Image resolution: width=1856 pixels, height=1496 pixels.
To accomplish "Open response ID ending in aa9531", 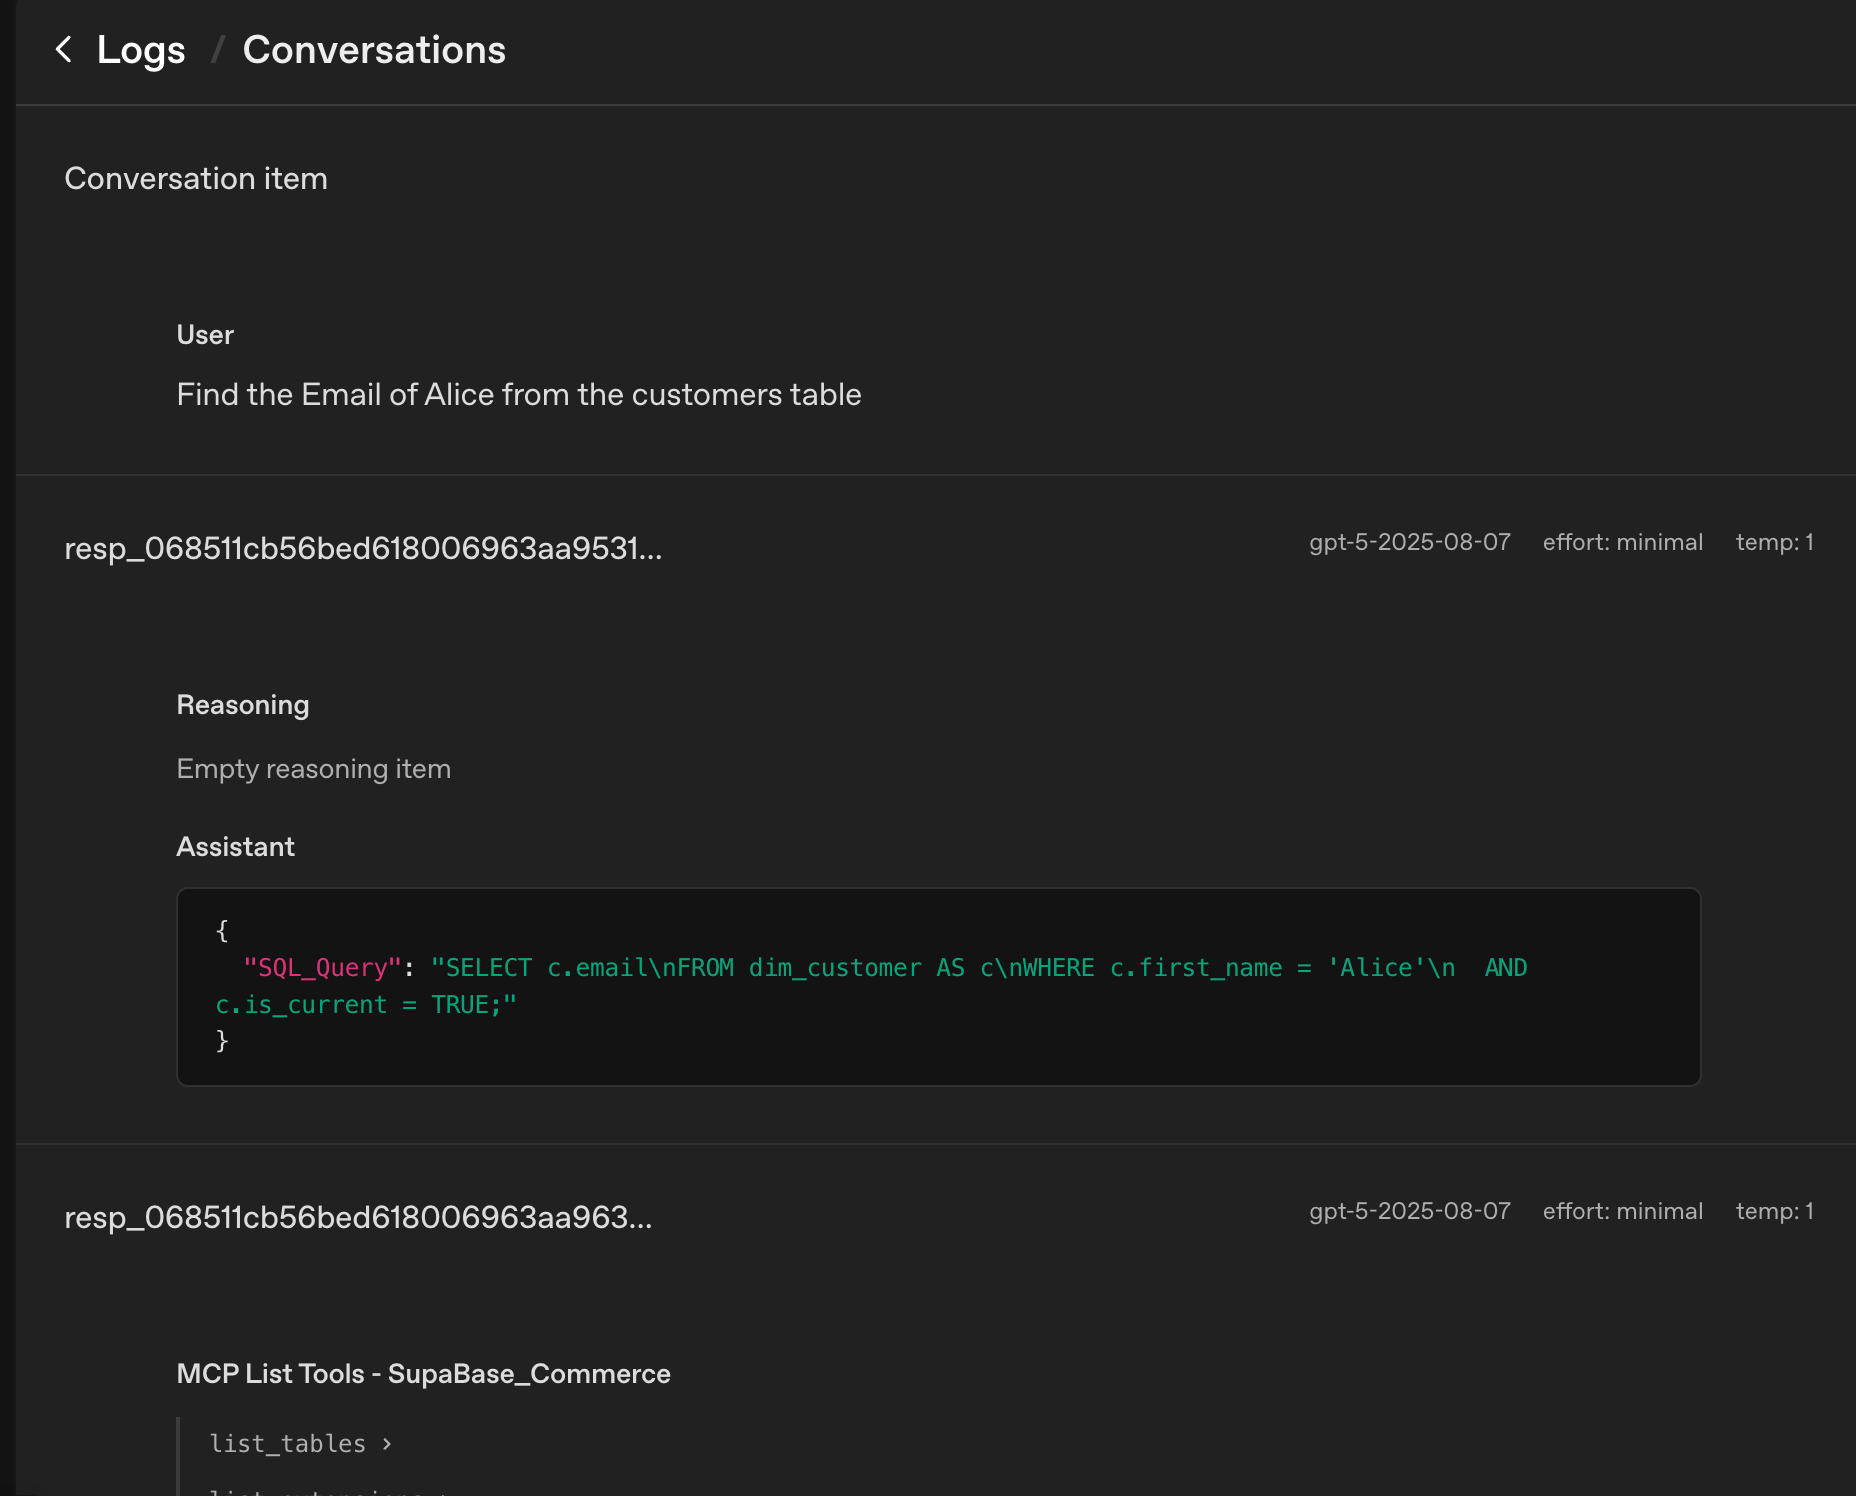I will coord(363,548).
